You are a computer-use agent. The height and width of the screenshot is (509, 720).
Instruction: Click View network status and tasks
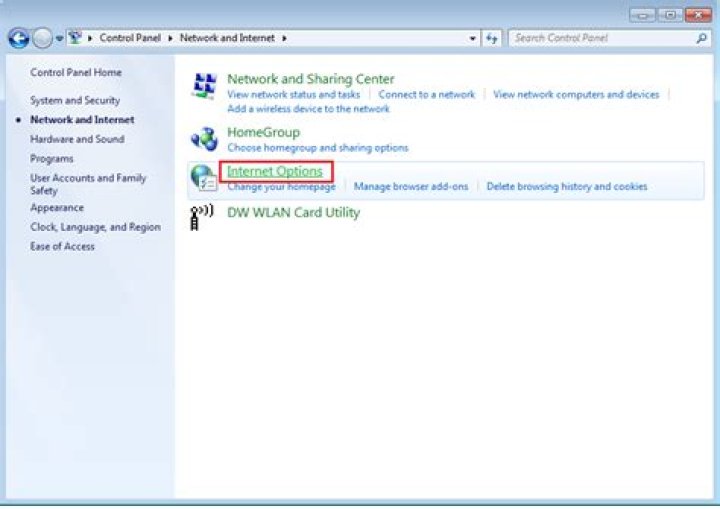pos(294,94)
